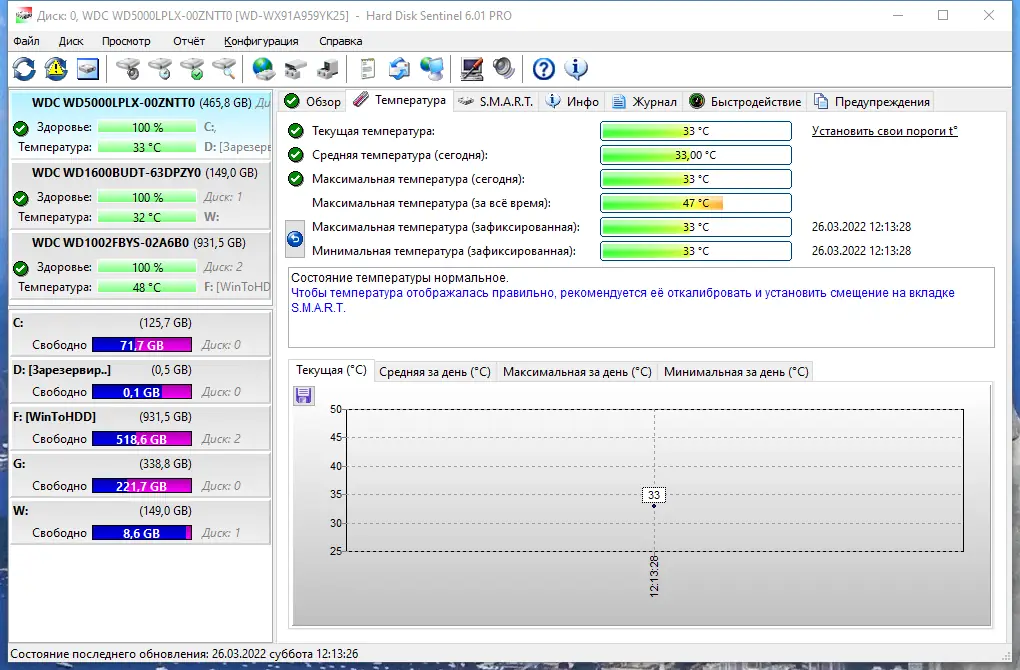Image resolution: width=1020 pixels, height=670 pixels.
Task: Select the Максимальная за день (°C) tab
Action: coord(577,371)
